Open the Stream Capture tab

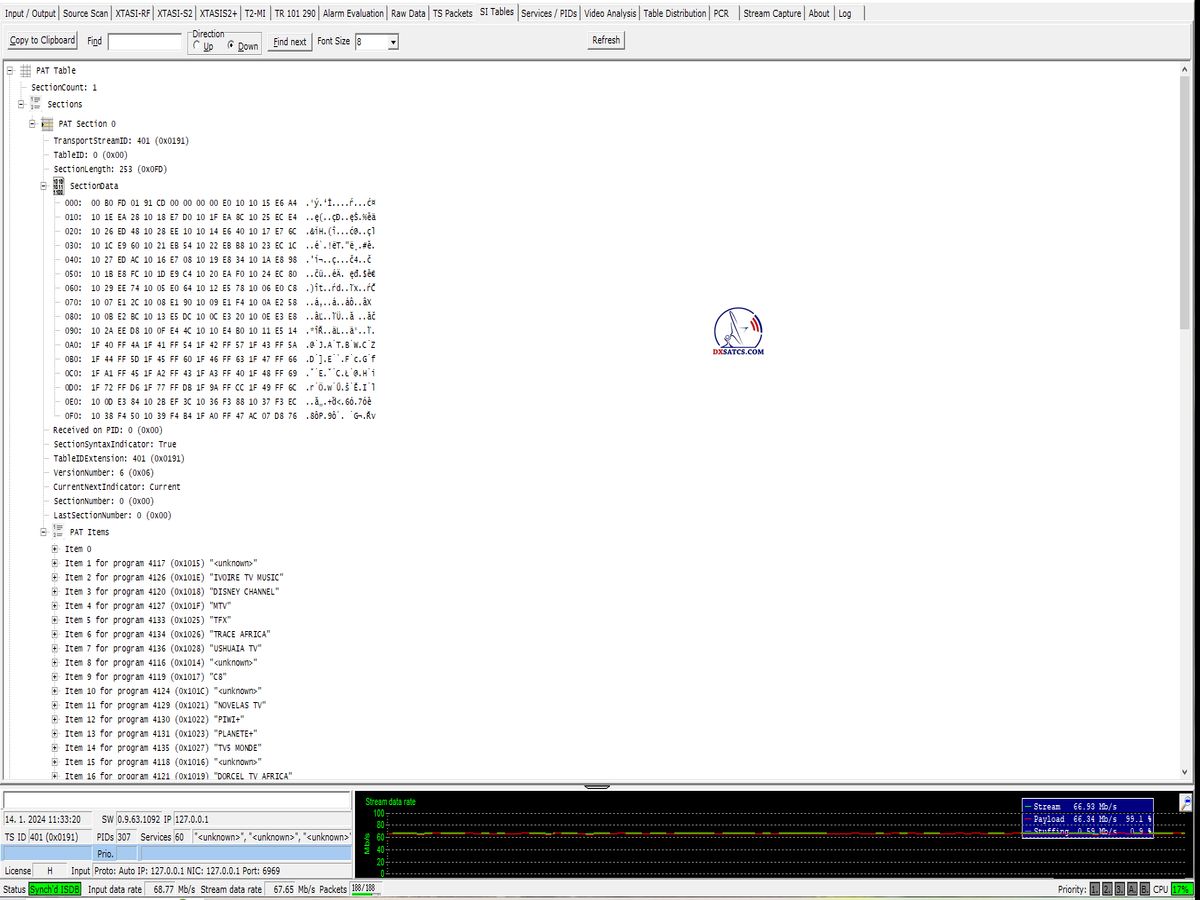point(772,13)
